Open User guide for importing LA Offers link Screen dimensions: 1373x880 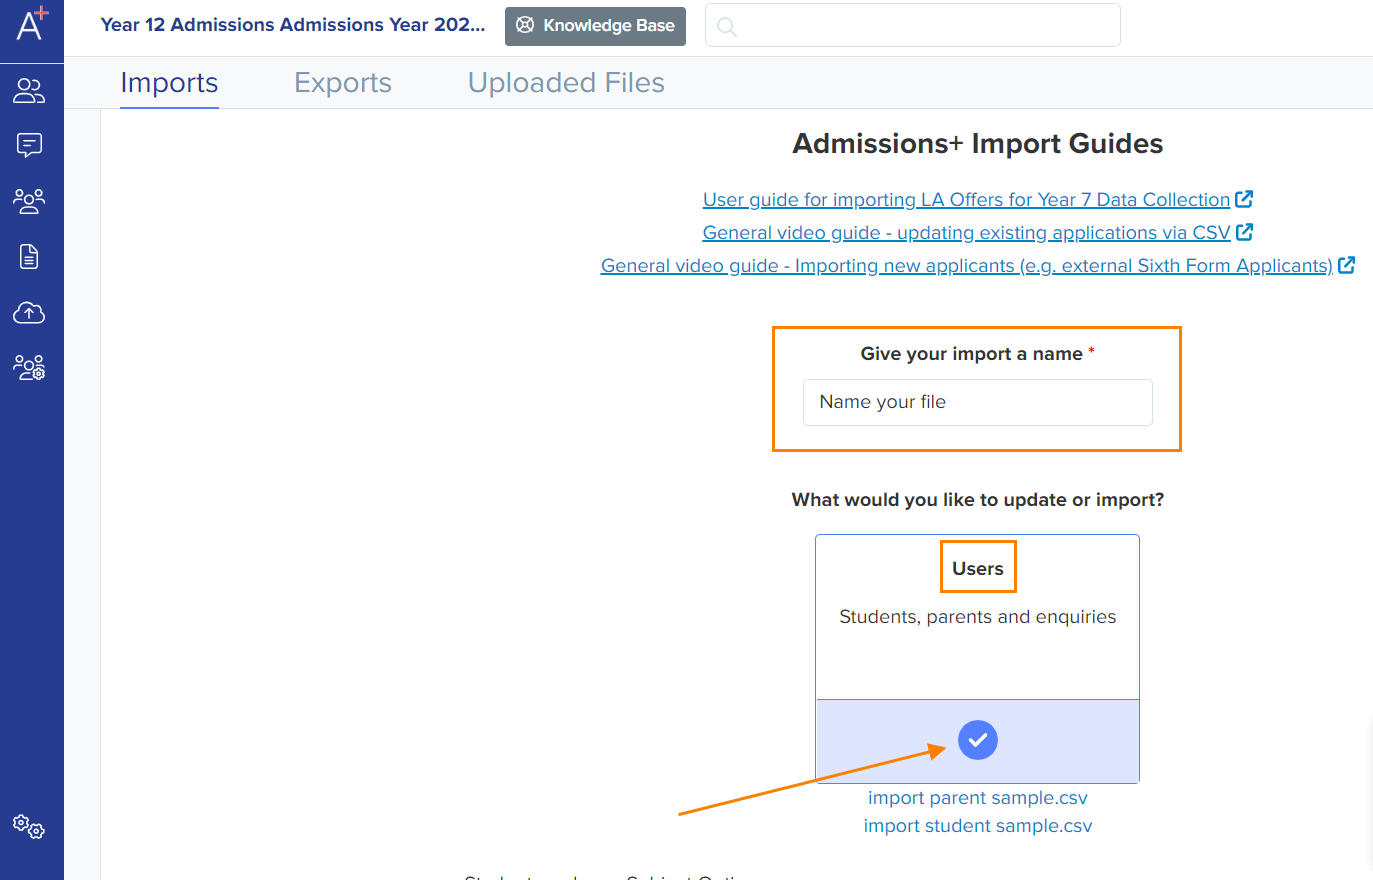[966, 200]
